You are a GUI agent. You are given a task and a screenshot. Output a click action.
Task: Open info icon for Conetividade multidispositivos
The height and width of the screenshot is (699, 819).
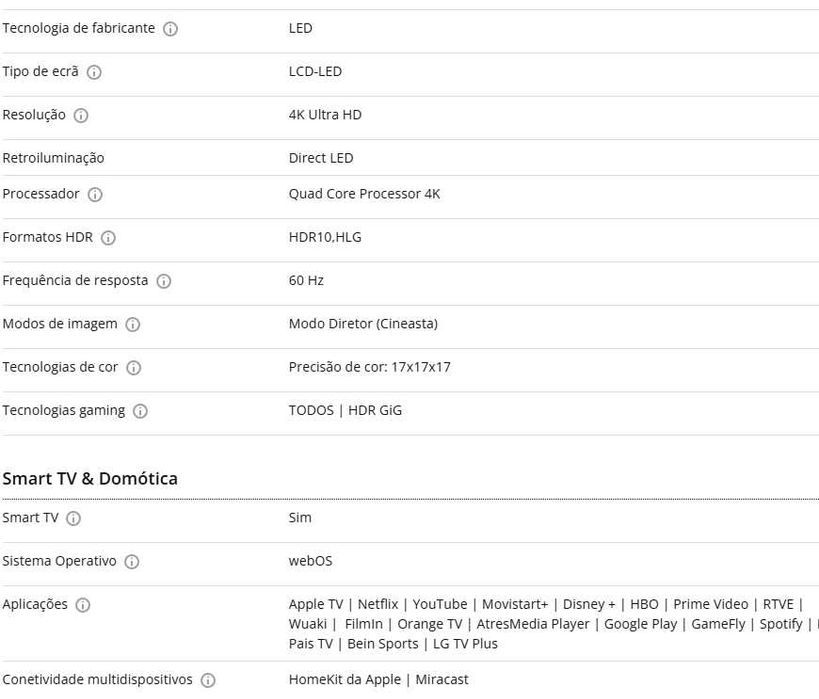[x=208, y=680]
